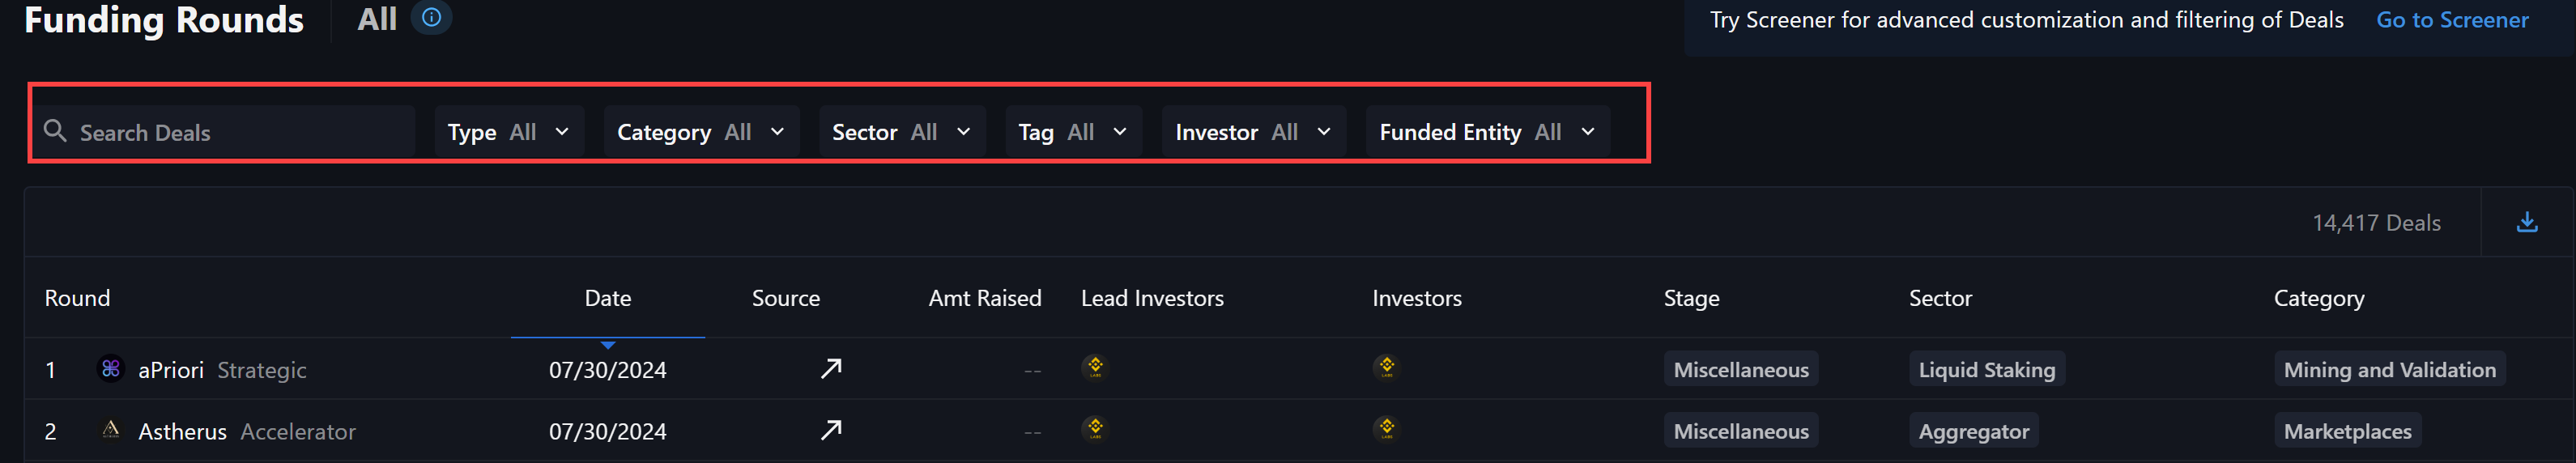Expand the Type filter dropdown
Viewport: 2576px width, 463px height.
click(509, 132)
